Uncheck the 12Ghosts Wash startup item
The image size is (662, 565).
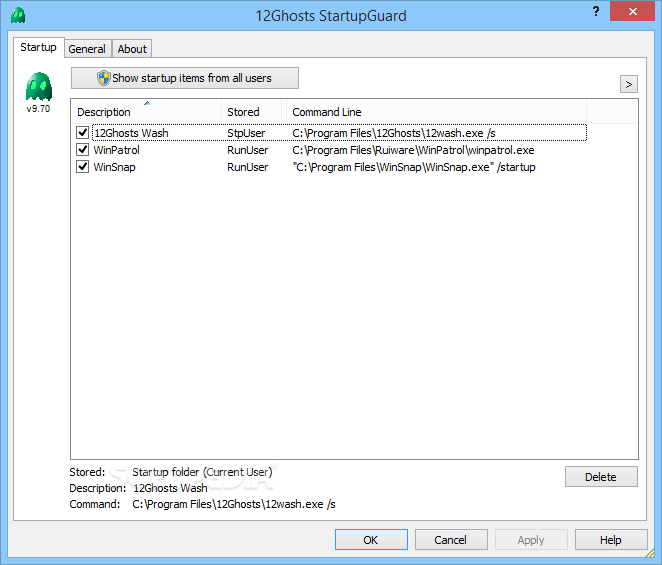(x=82, y=133)
